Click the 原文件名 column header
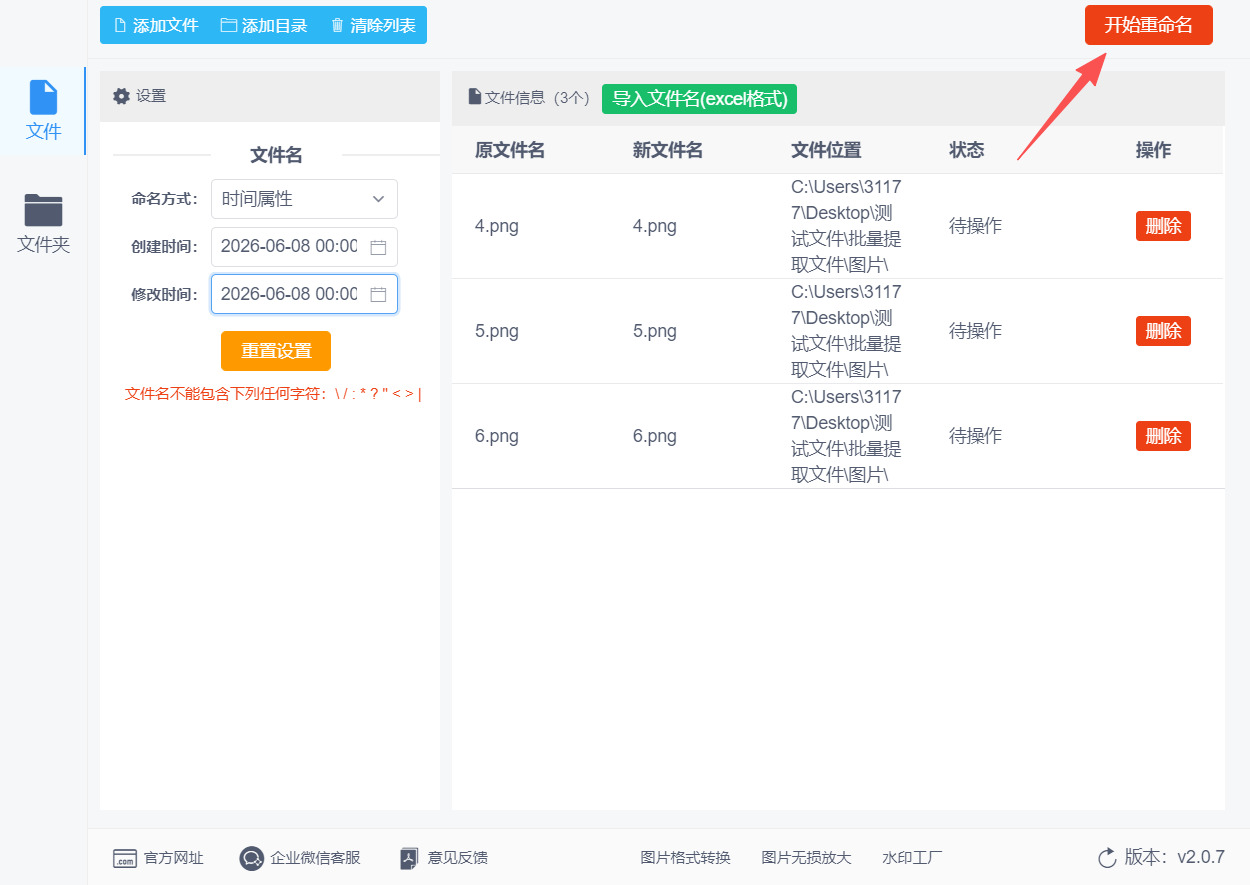Viewport: 1250px width, 885px height. [510, 150]
